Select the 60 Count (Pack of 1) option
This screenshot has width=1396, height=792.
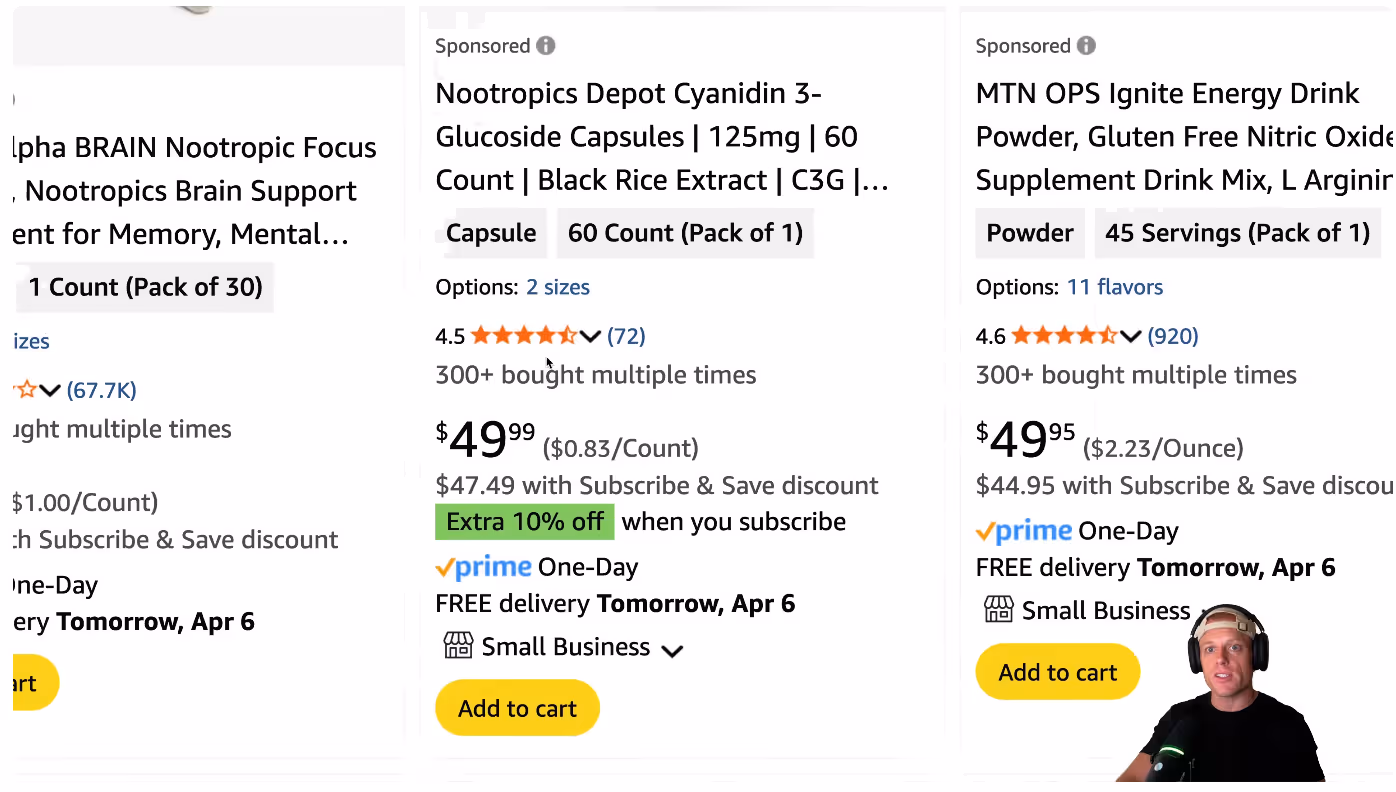[x=685, y=233]
